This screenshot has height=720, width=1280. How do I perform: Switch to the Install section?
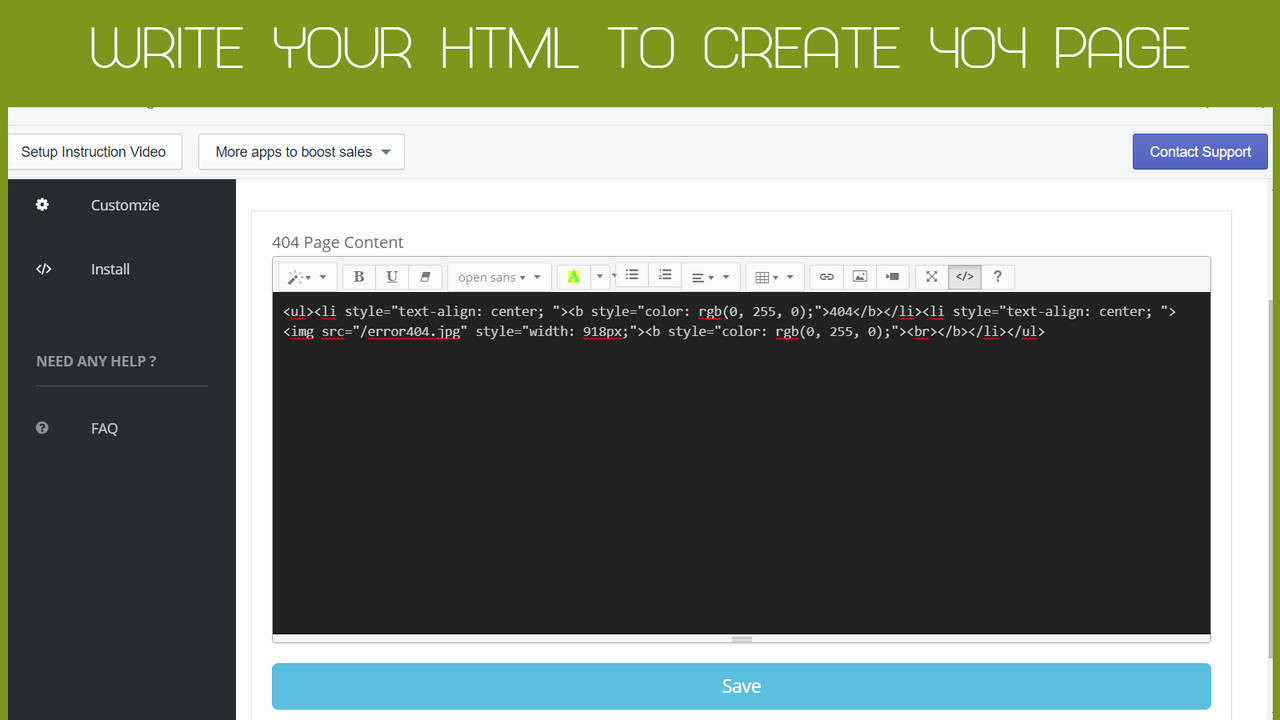(110, 268)
